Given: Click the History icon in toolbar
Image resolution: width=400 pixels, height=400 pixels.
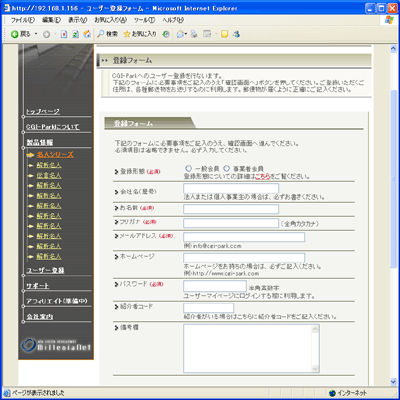Looking at the screenshot, I should (x=166, y=34).
